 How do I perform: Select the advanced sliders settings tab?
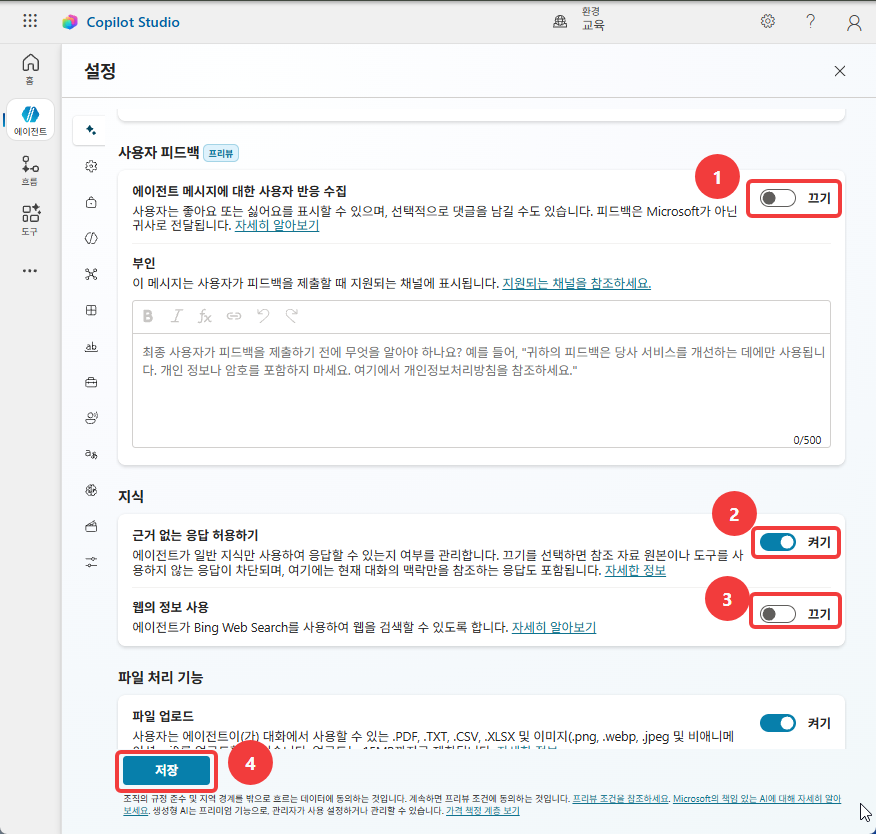pos(91,562)
